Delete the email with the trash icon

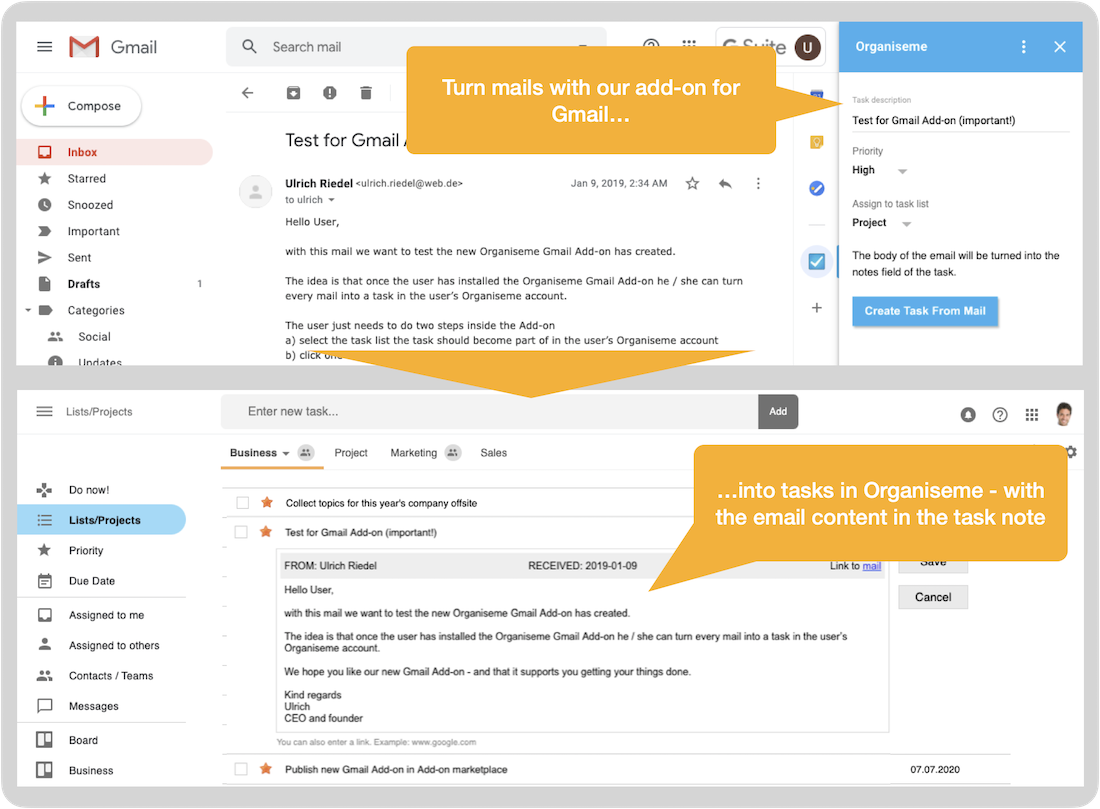(366, 92)
